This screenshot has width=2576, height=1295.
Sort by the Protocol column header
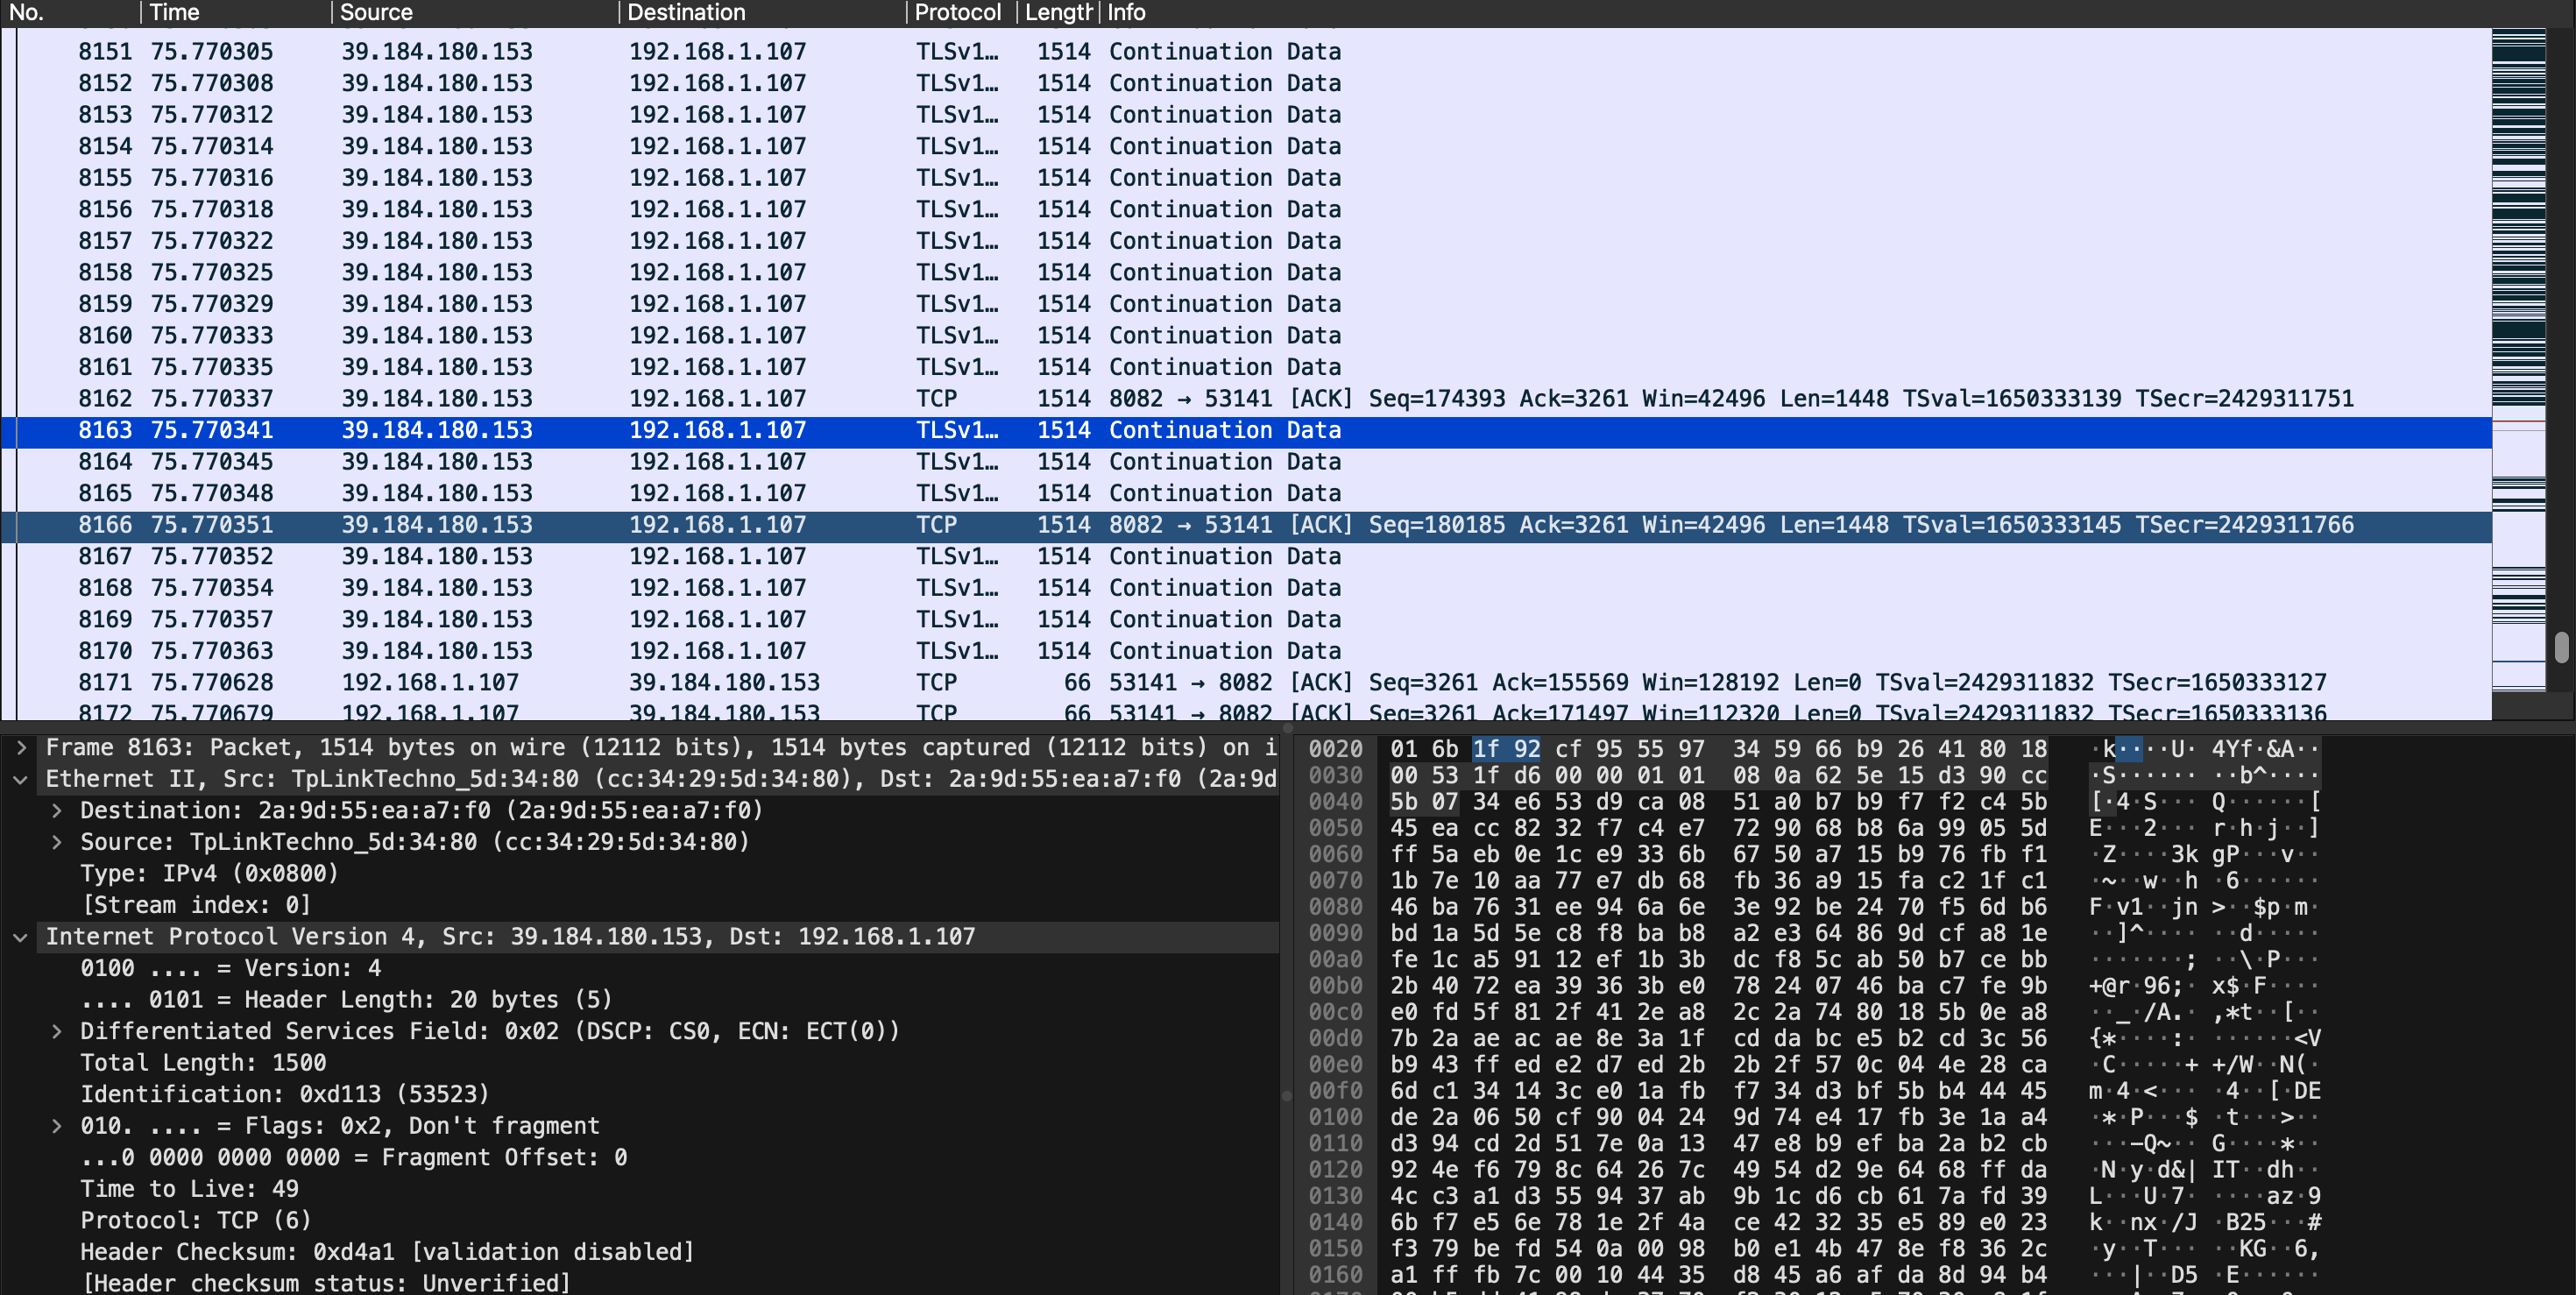click(x=961, y=13)
